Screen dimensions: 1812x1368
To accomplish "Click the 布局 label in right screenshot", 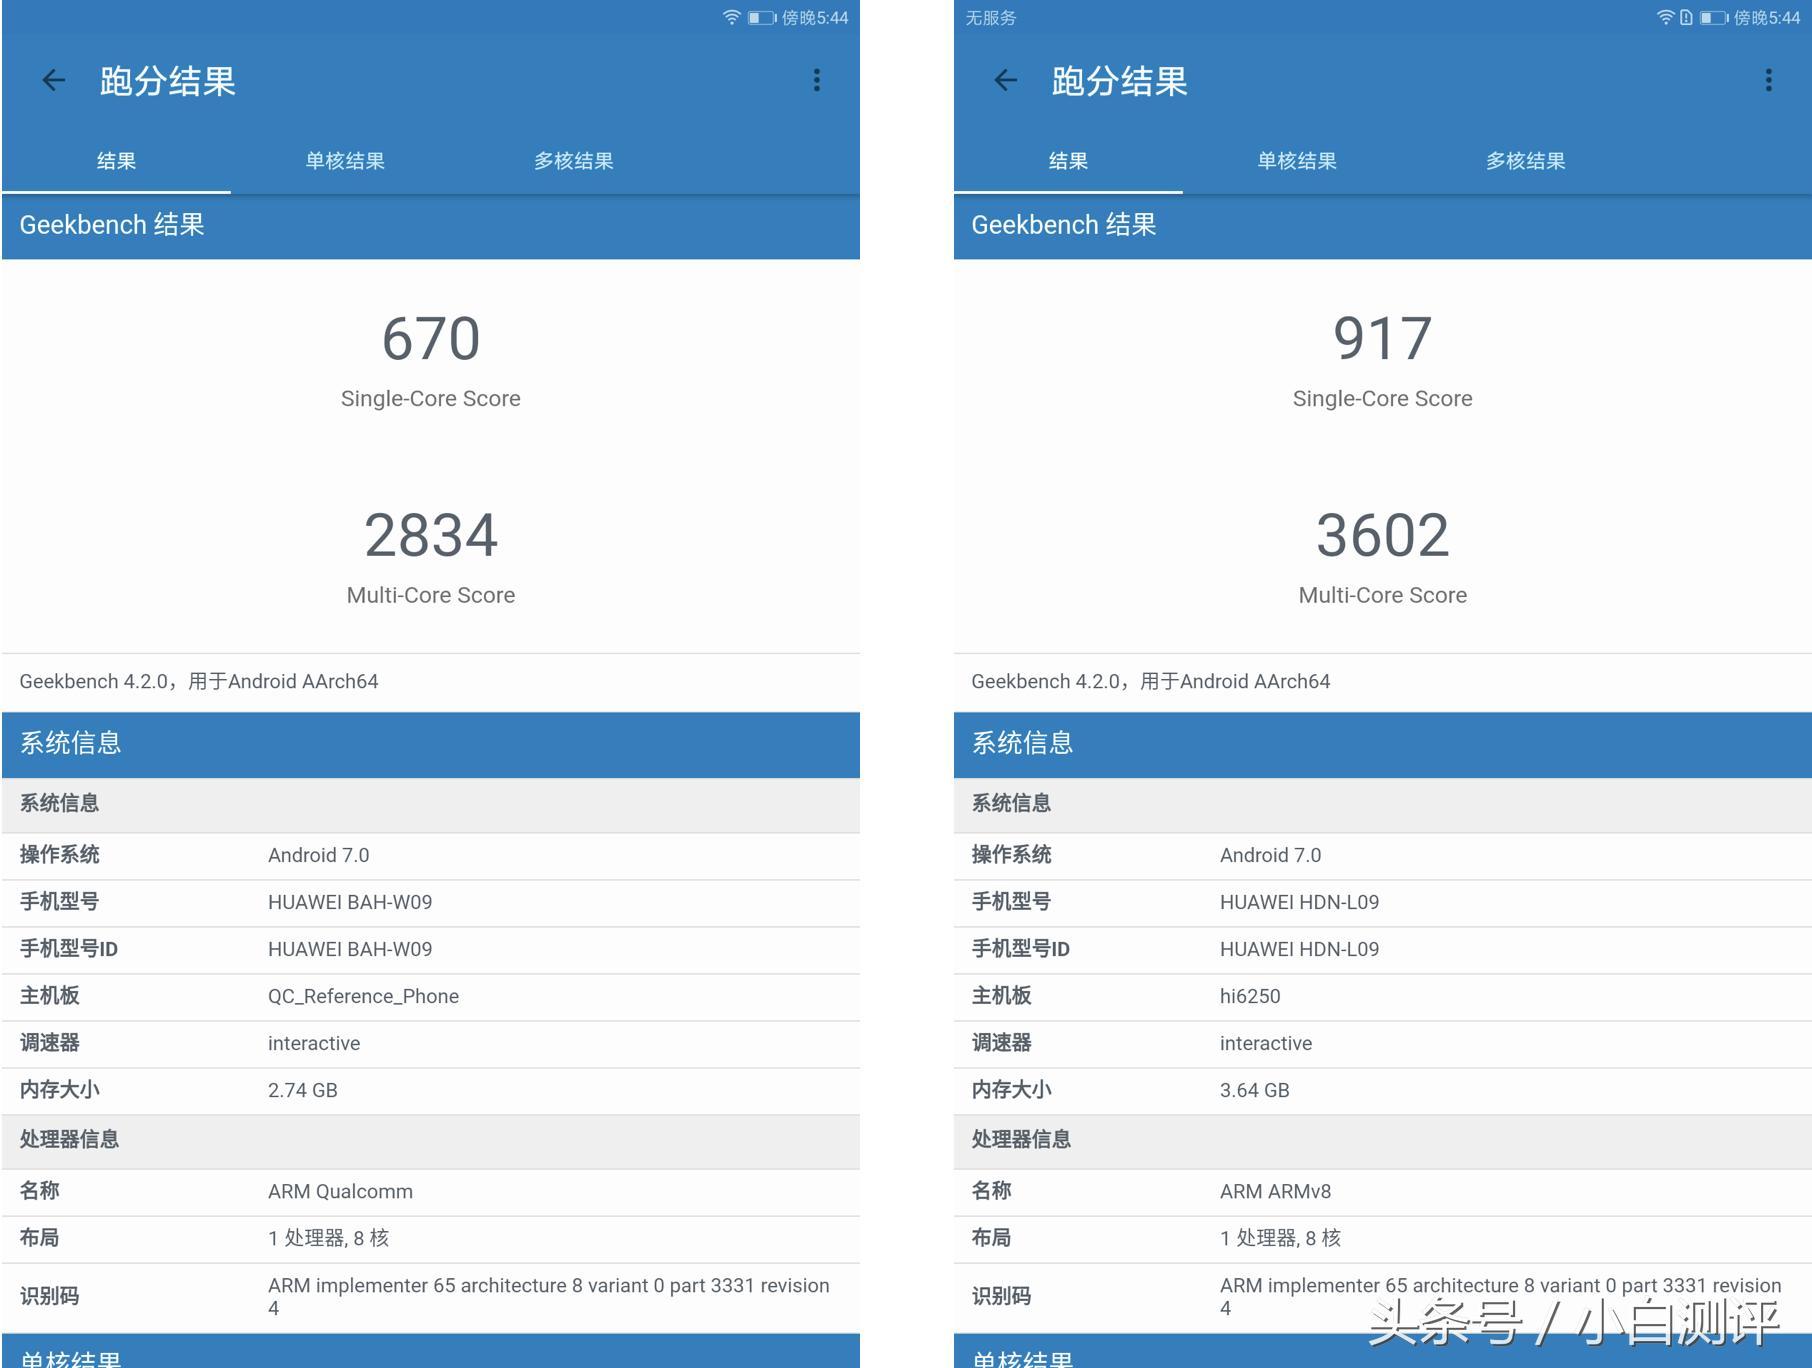I will point(991,1238).
